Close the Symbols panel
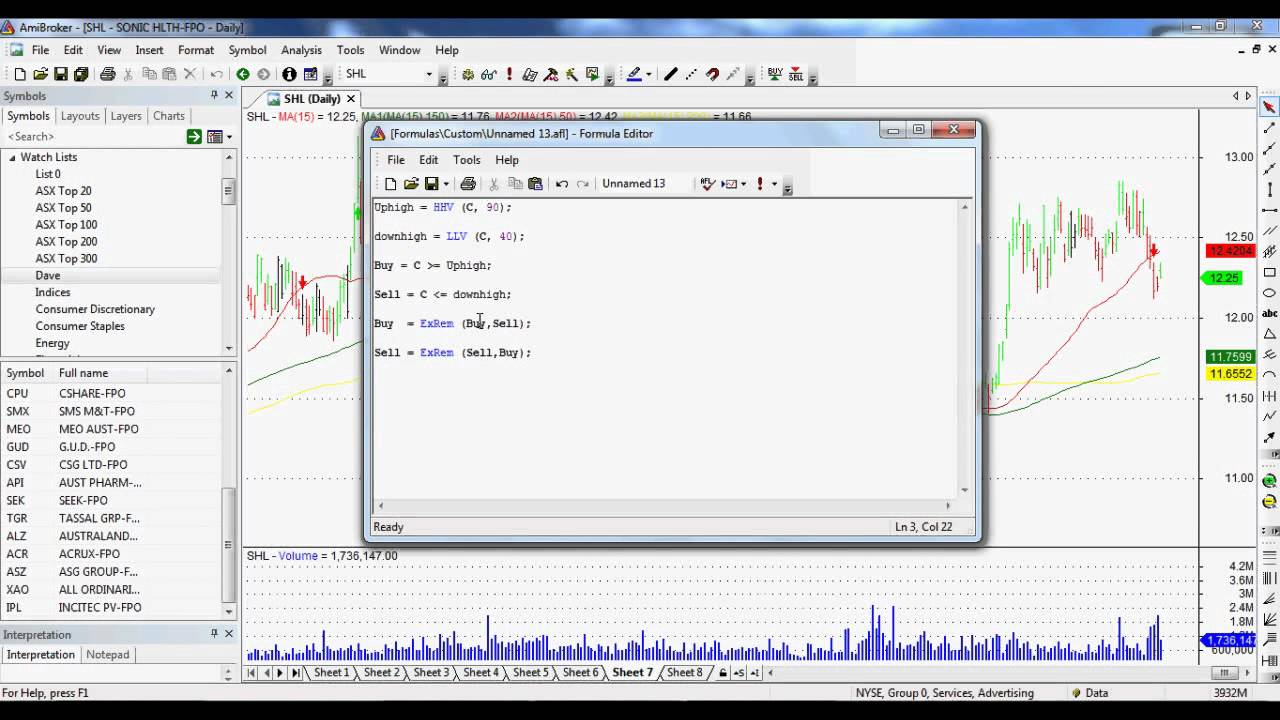 [x=229, y=95]
